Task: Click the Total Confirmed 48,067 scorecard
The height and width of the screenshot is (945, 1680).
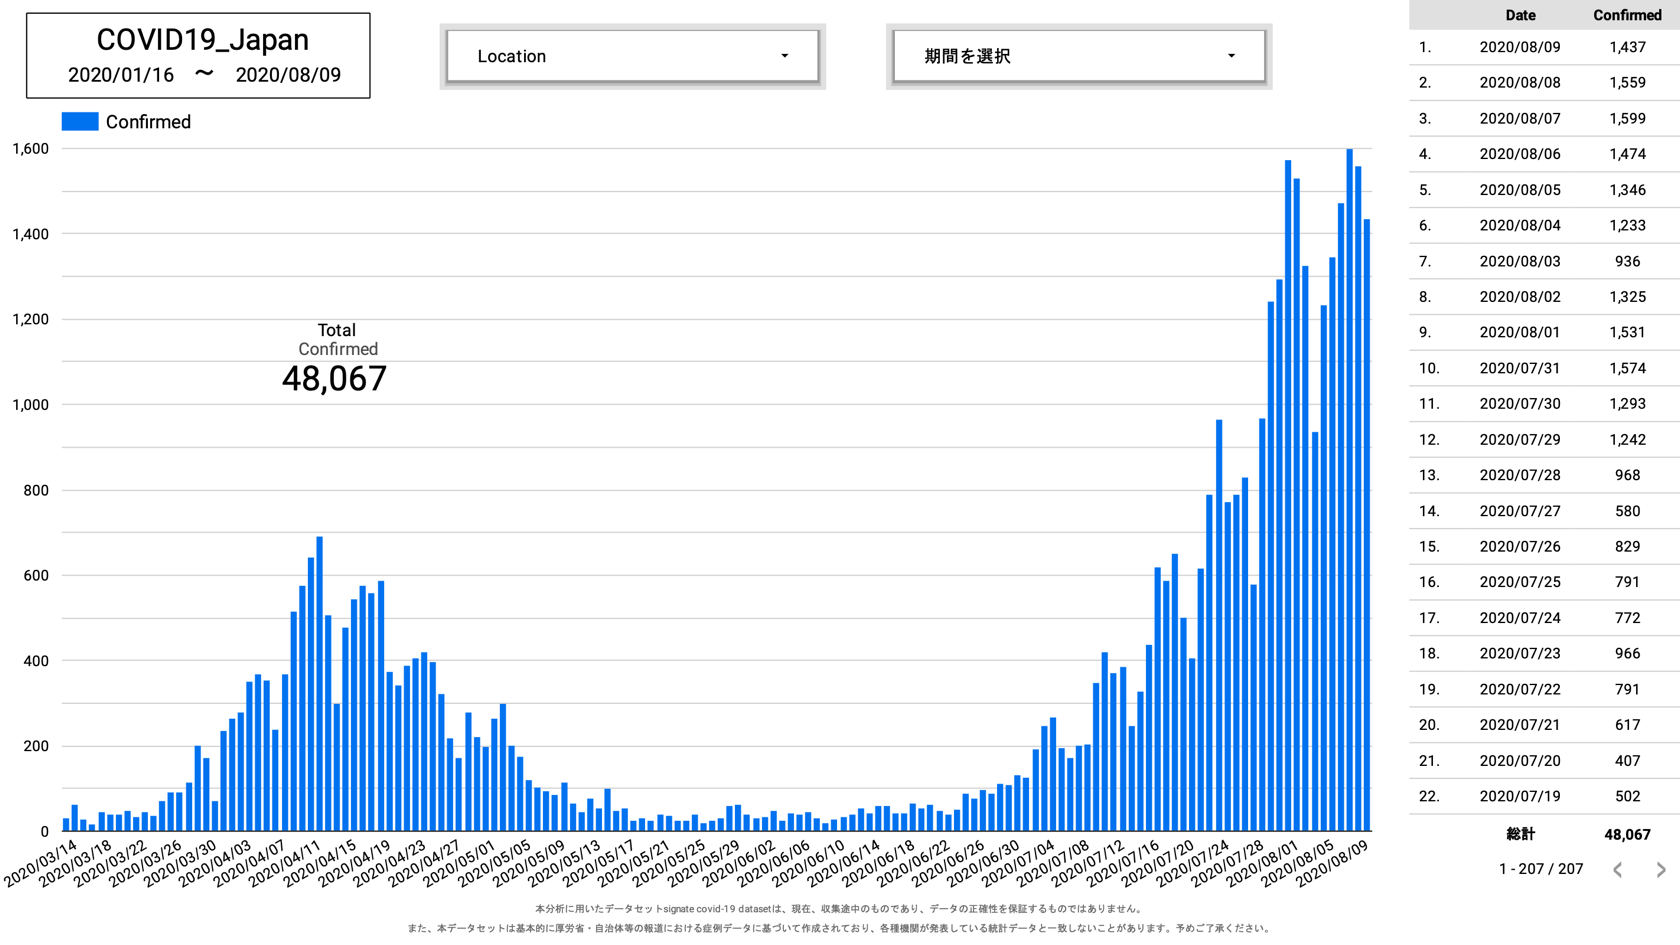Action: [335, 360]
